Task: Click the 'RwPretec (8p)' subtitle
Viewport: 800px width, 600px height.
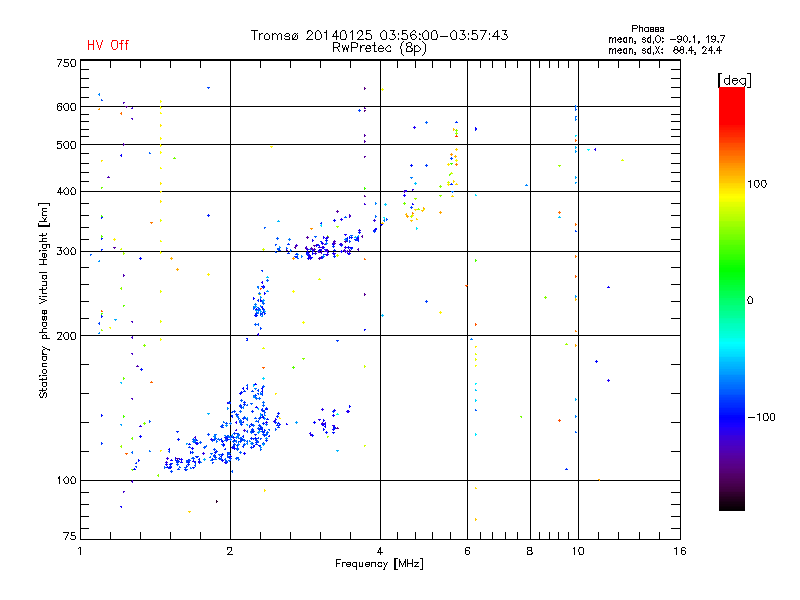Action: coord(379,48)
